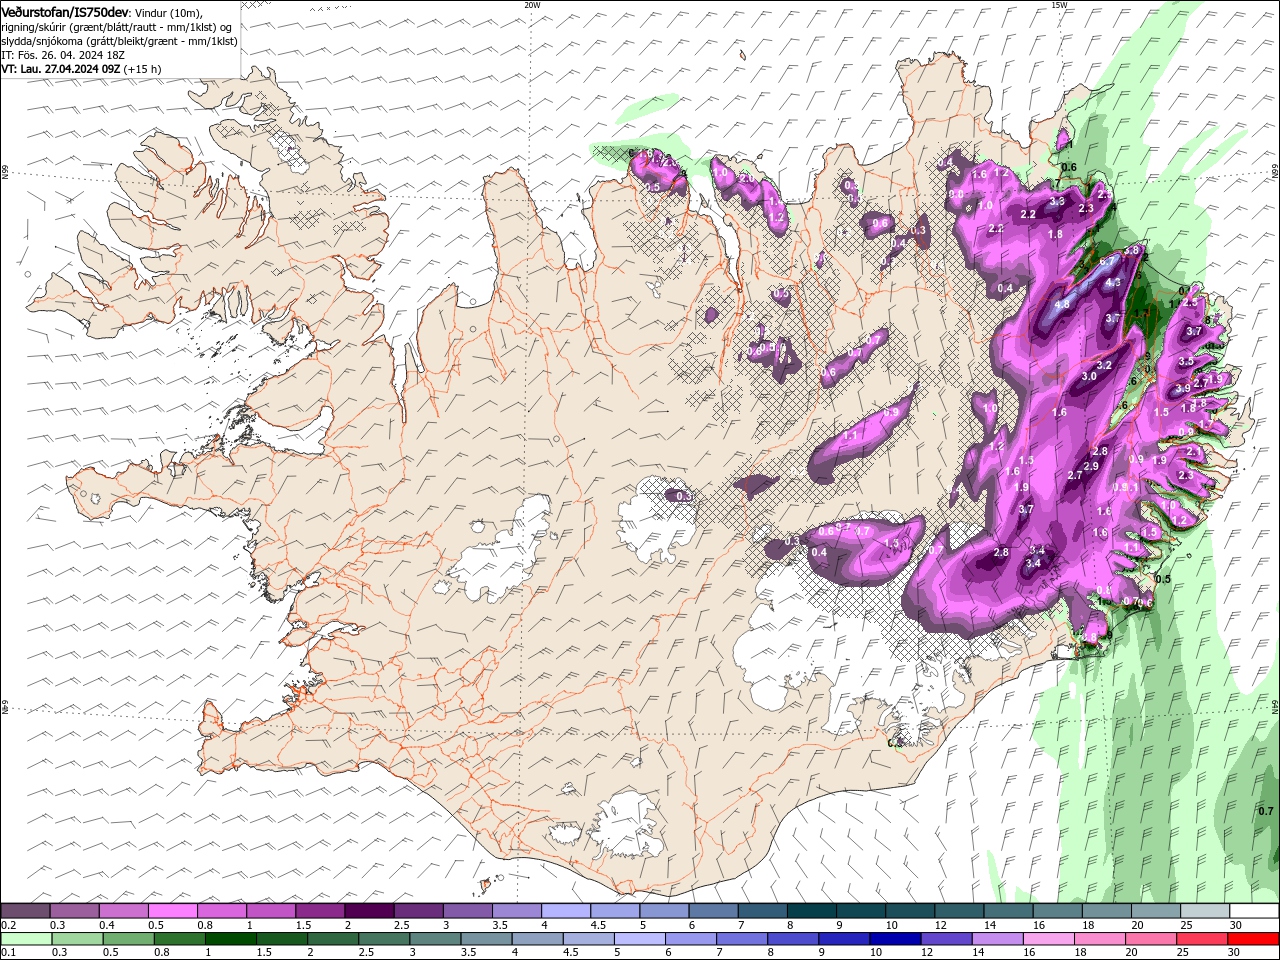This screenshot has height=960, width=1280.
Task: Click the navy blue 10 swatch in lower legend
Action: pyautogui.click(x=895, y=939)
